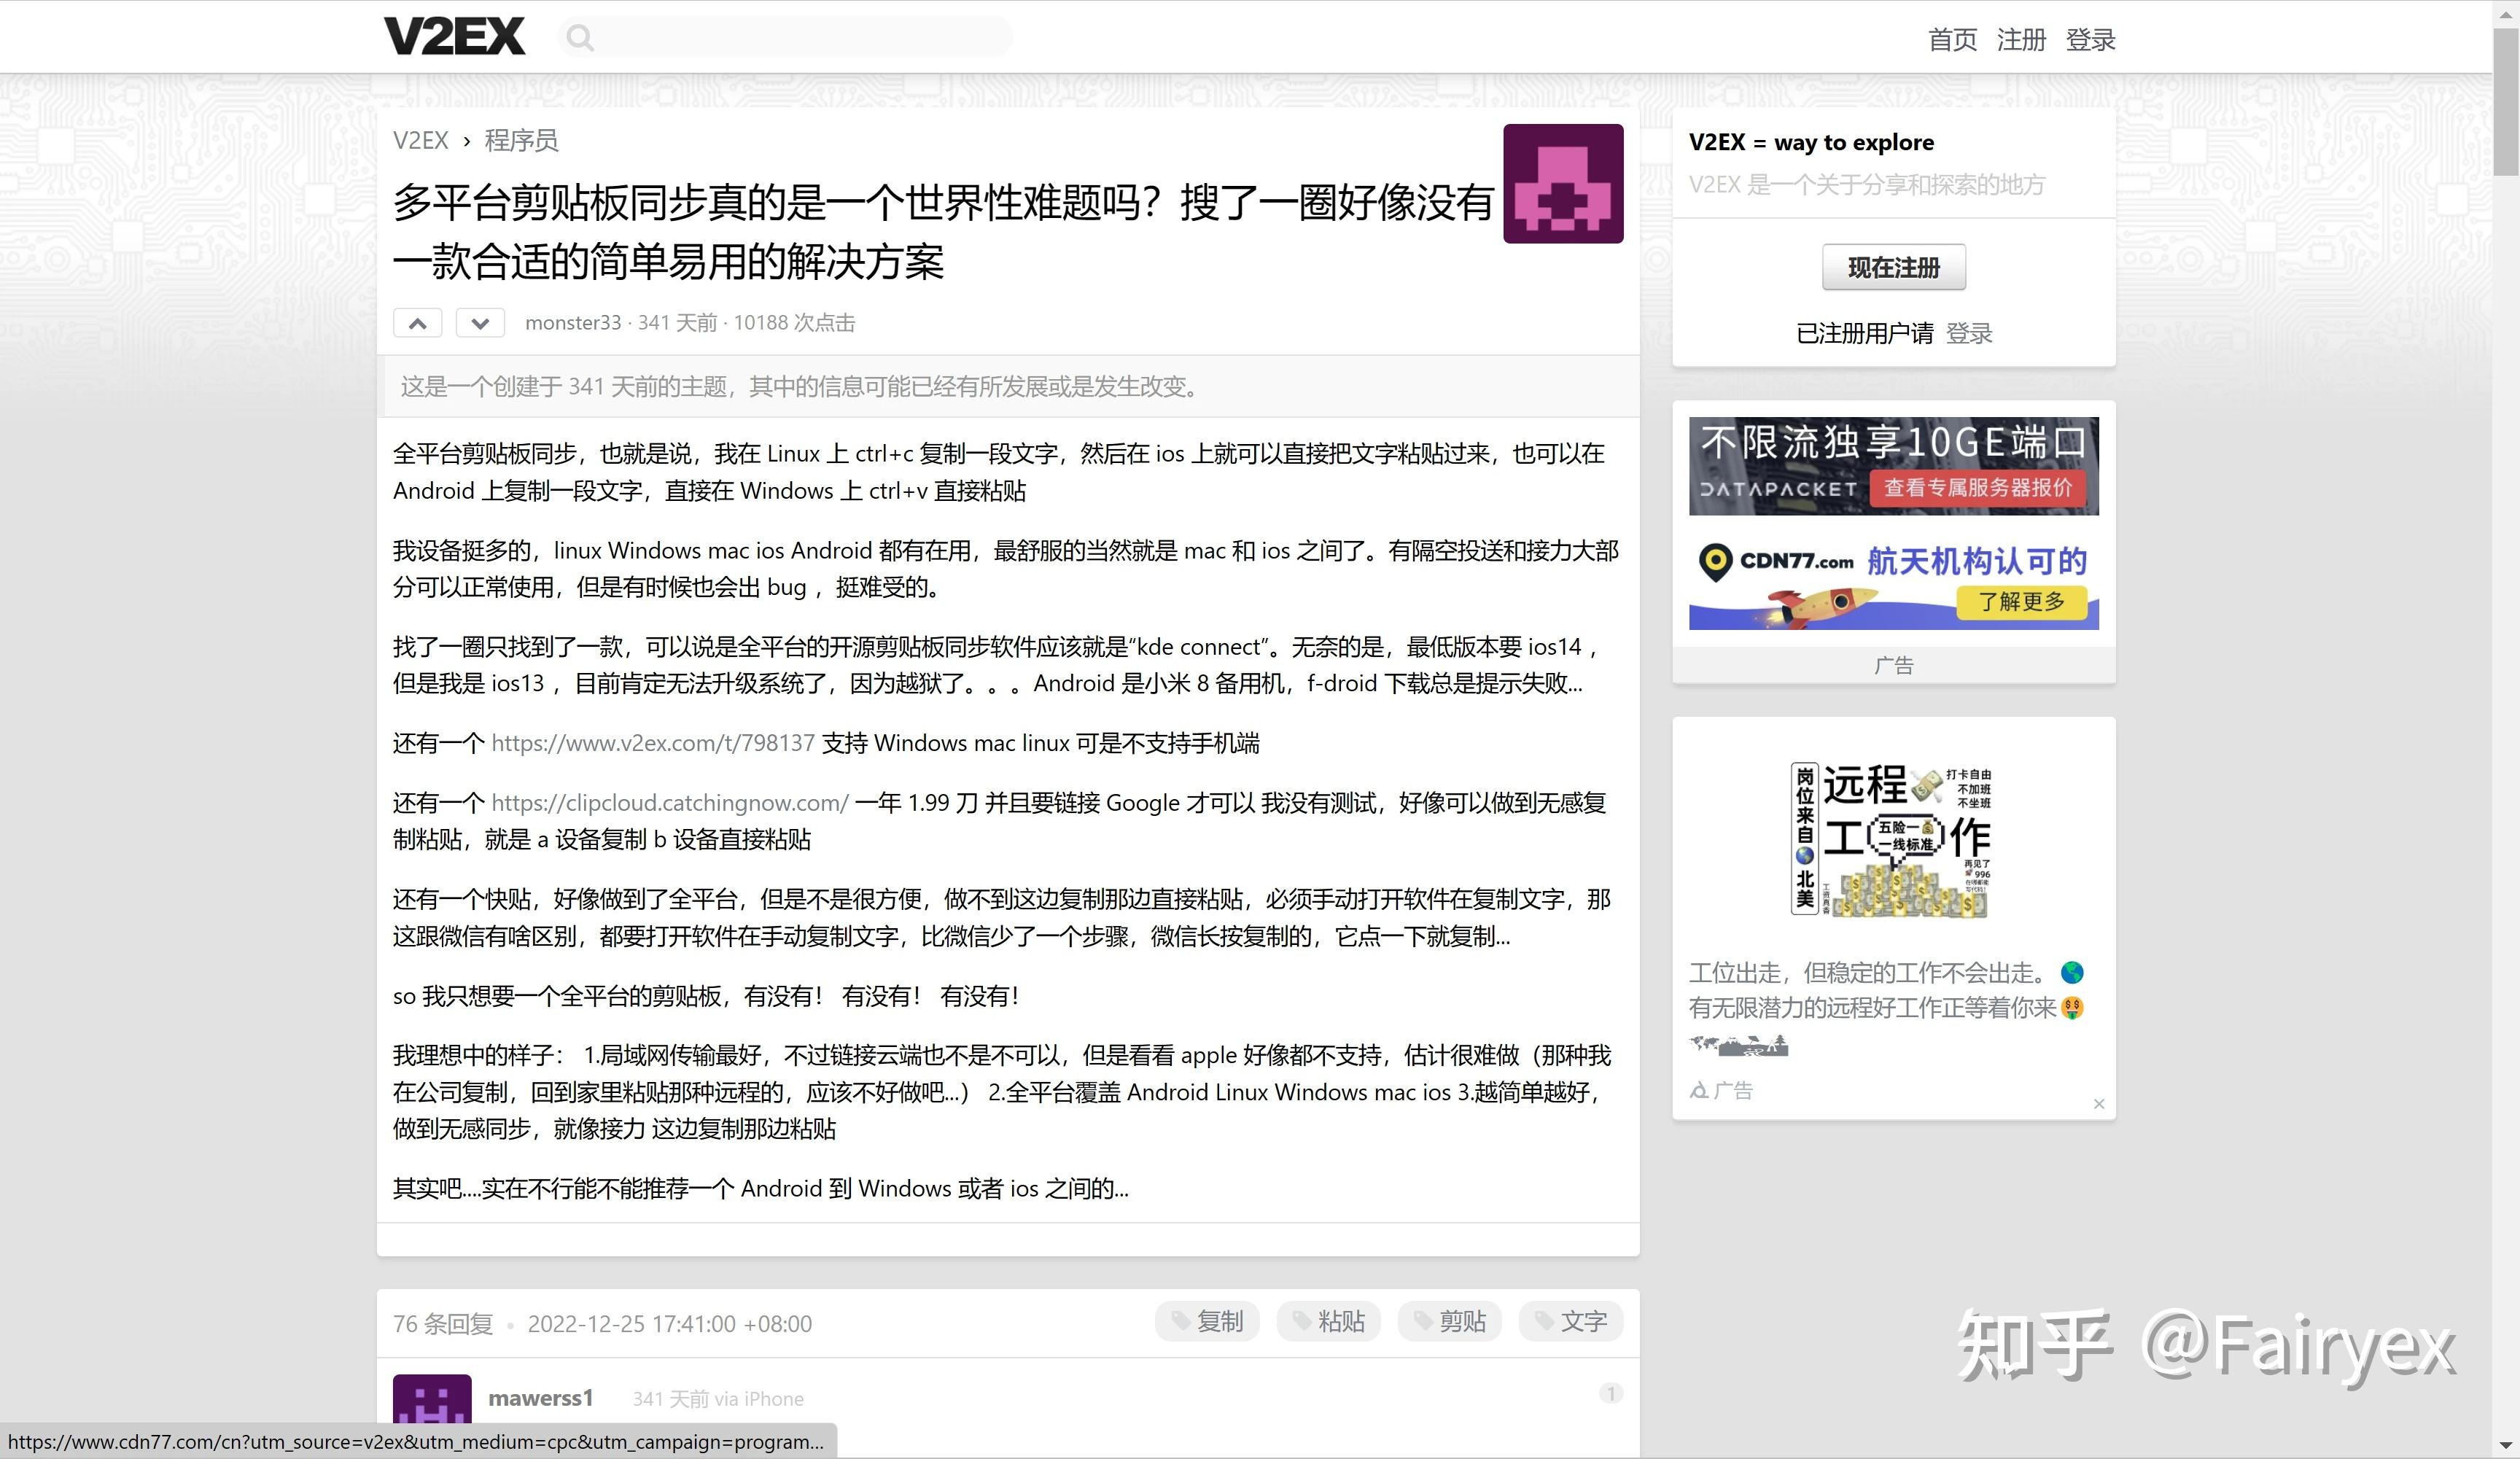The image size is (2520, 1459).
Task: Upvote the topic using the up arrow
Action: (x=417, y=322)
